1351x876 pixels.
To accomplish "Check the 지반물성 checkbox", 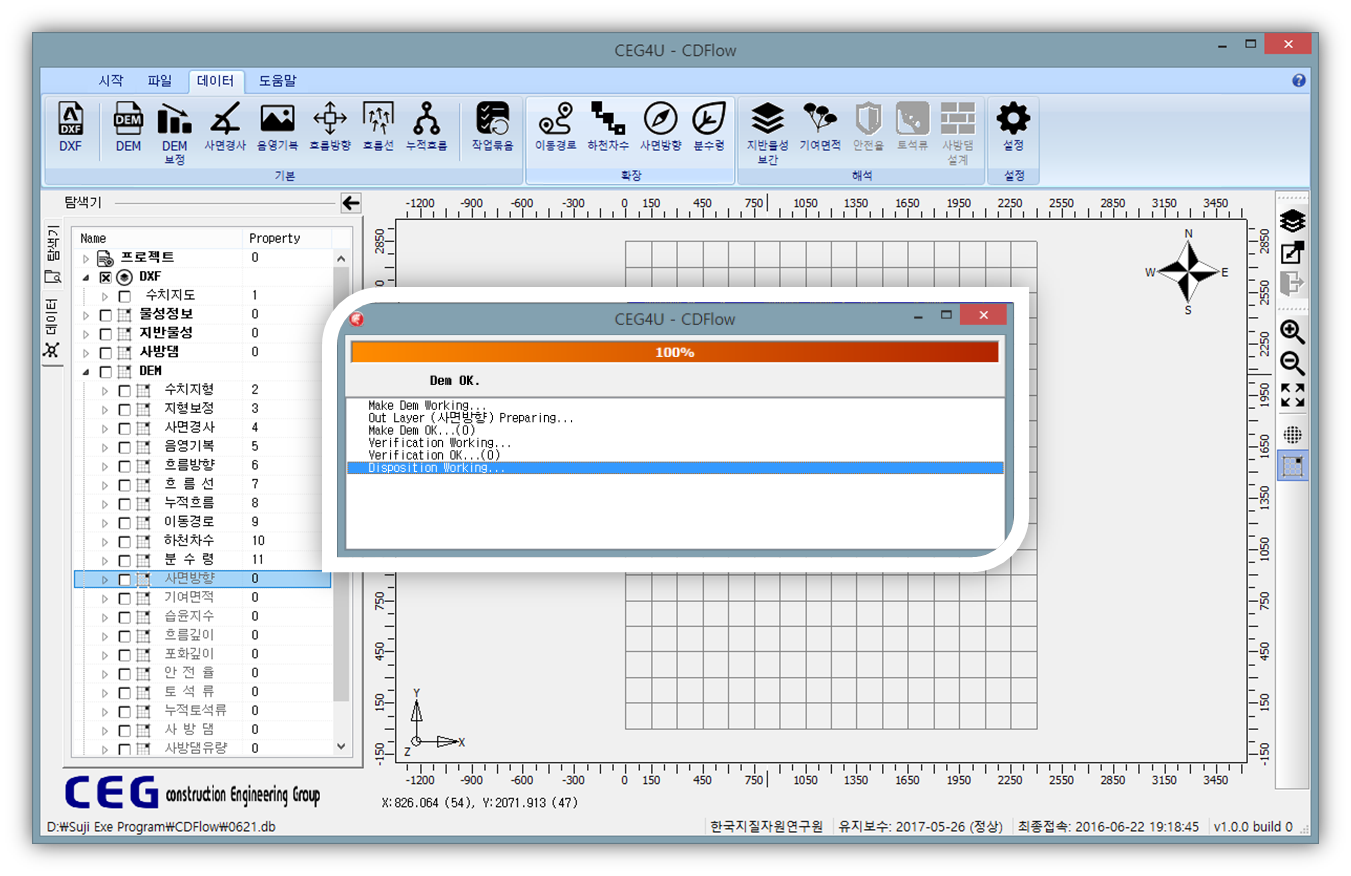I will point(105,333).
